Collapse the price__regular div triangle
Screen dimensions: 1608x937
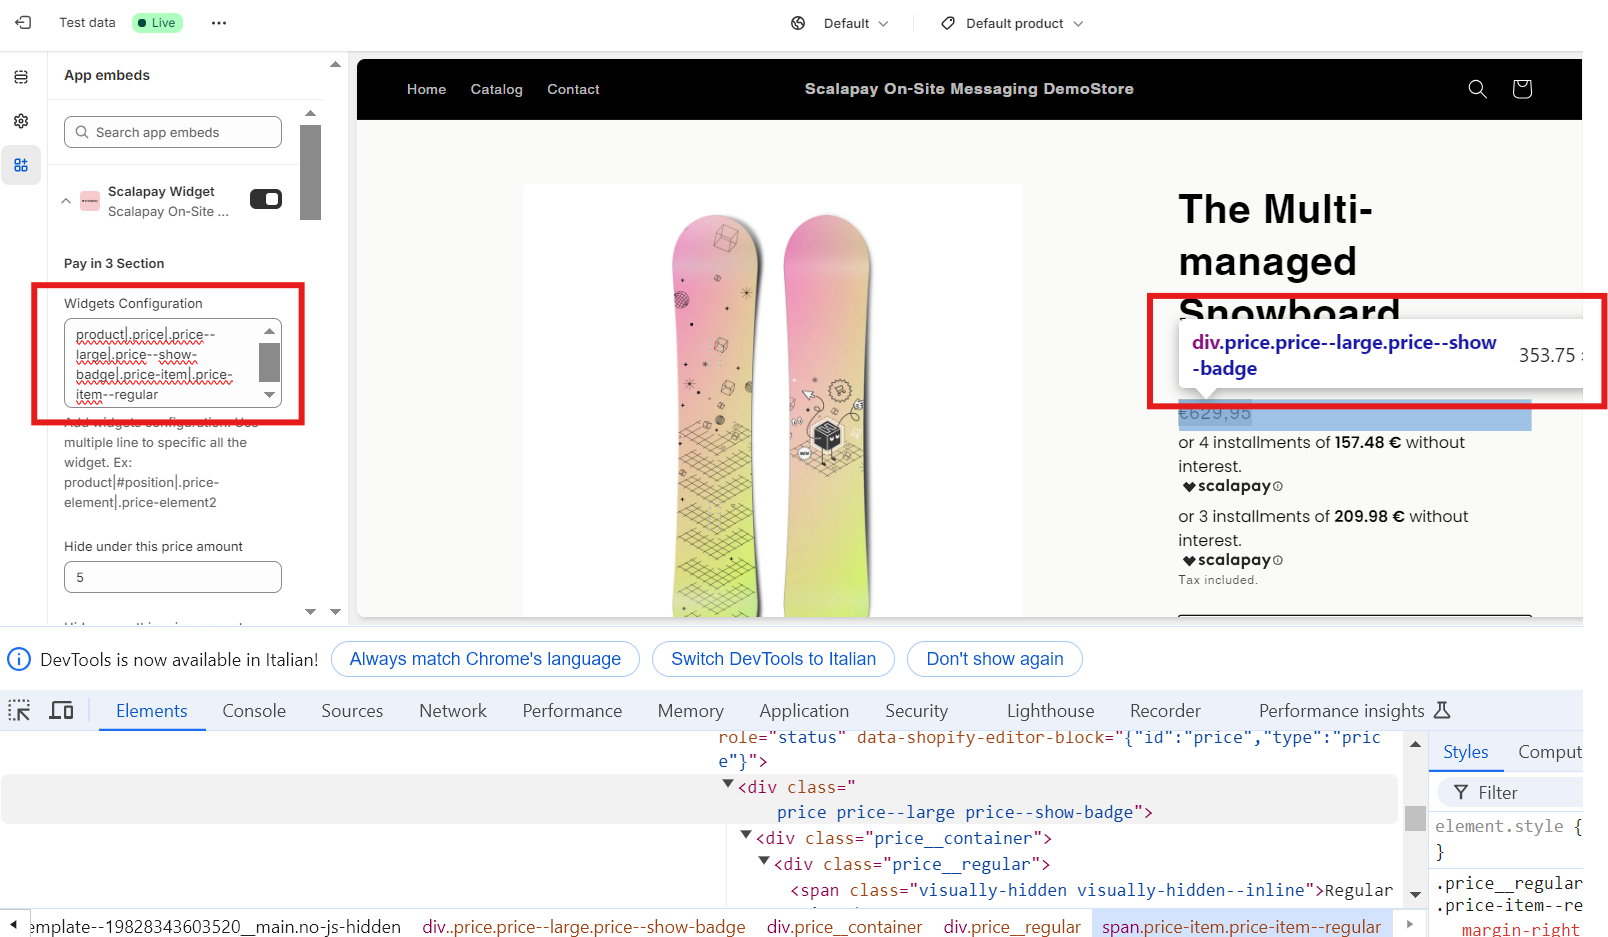pyautogui.click(x=764, y=862)
